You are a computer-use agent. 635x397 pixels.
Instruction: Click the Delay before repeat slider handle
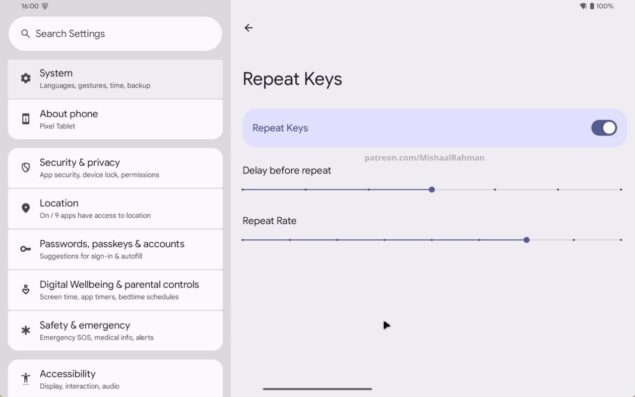coord(432,190)
